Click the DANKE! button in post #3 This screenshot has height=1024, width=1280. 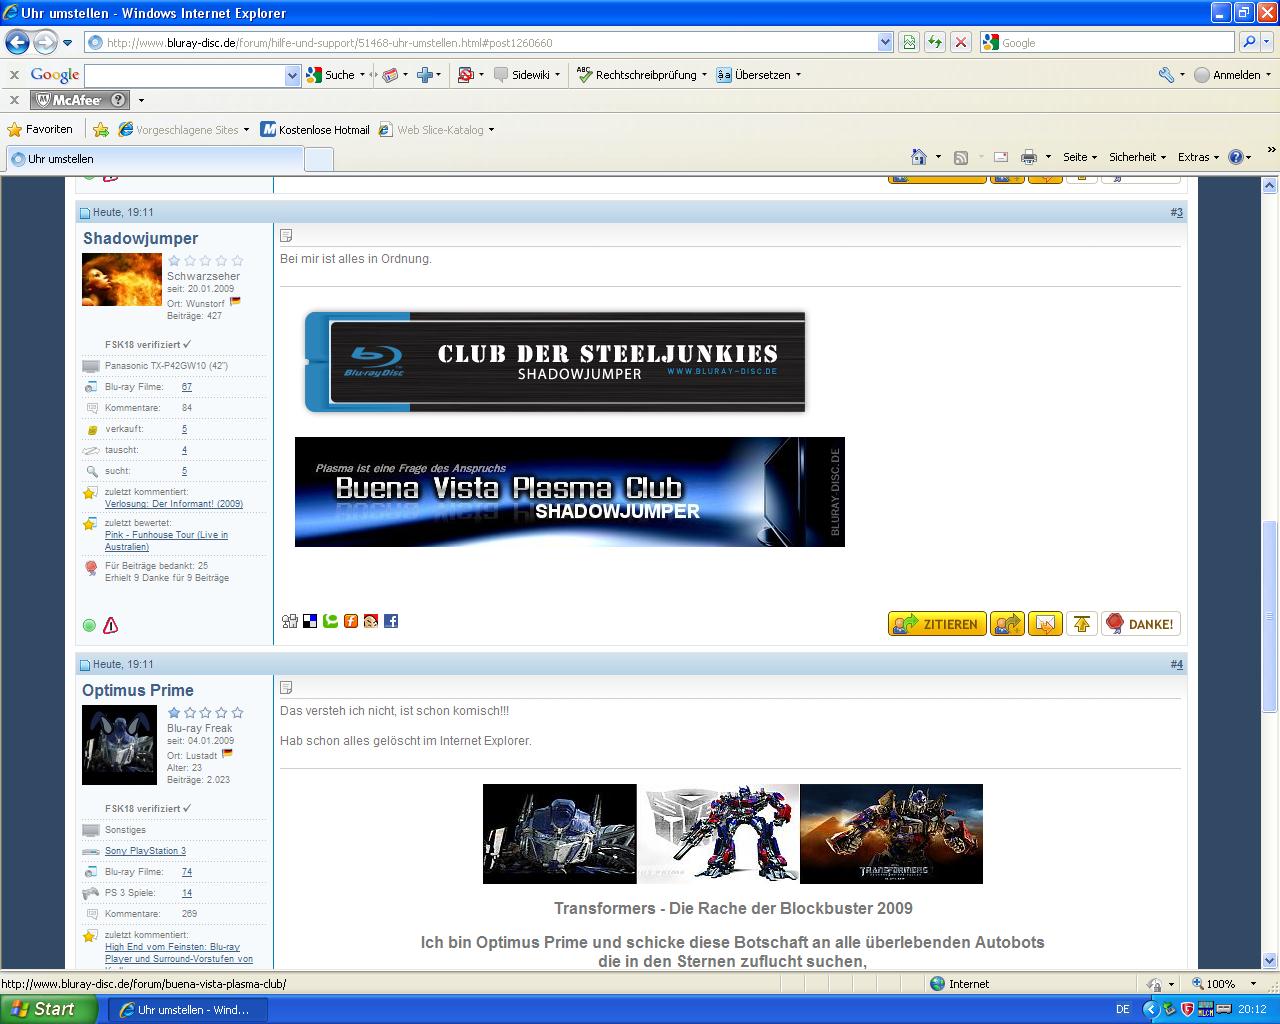[x=1141, y=624]
